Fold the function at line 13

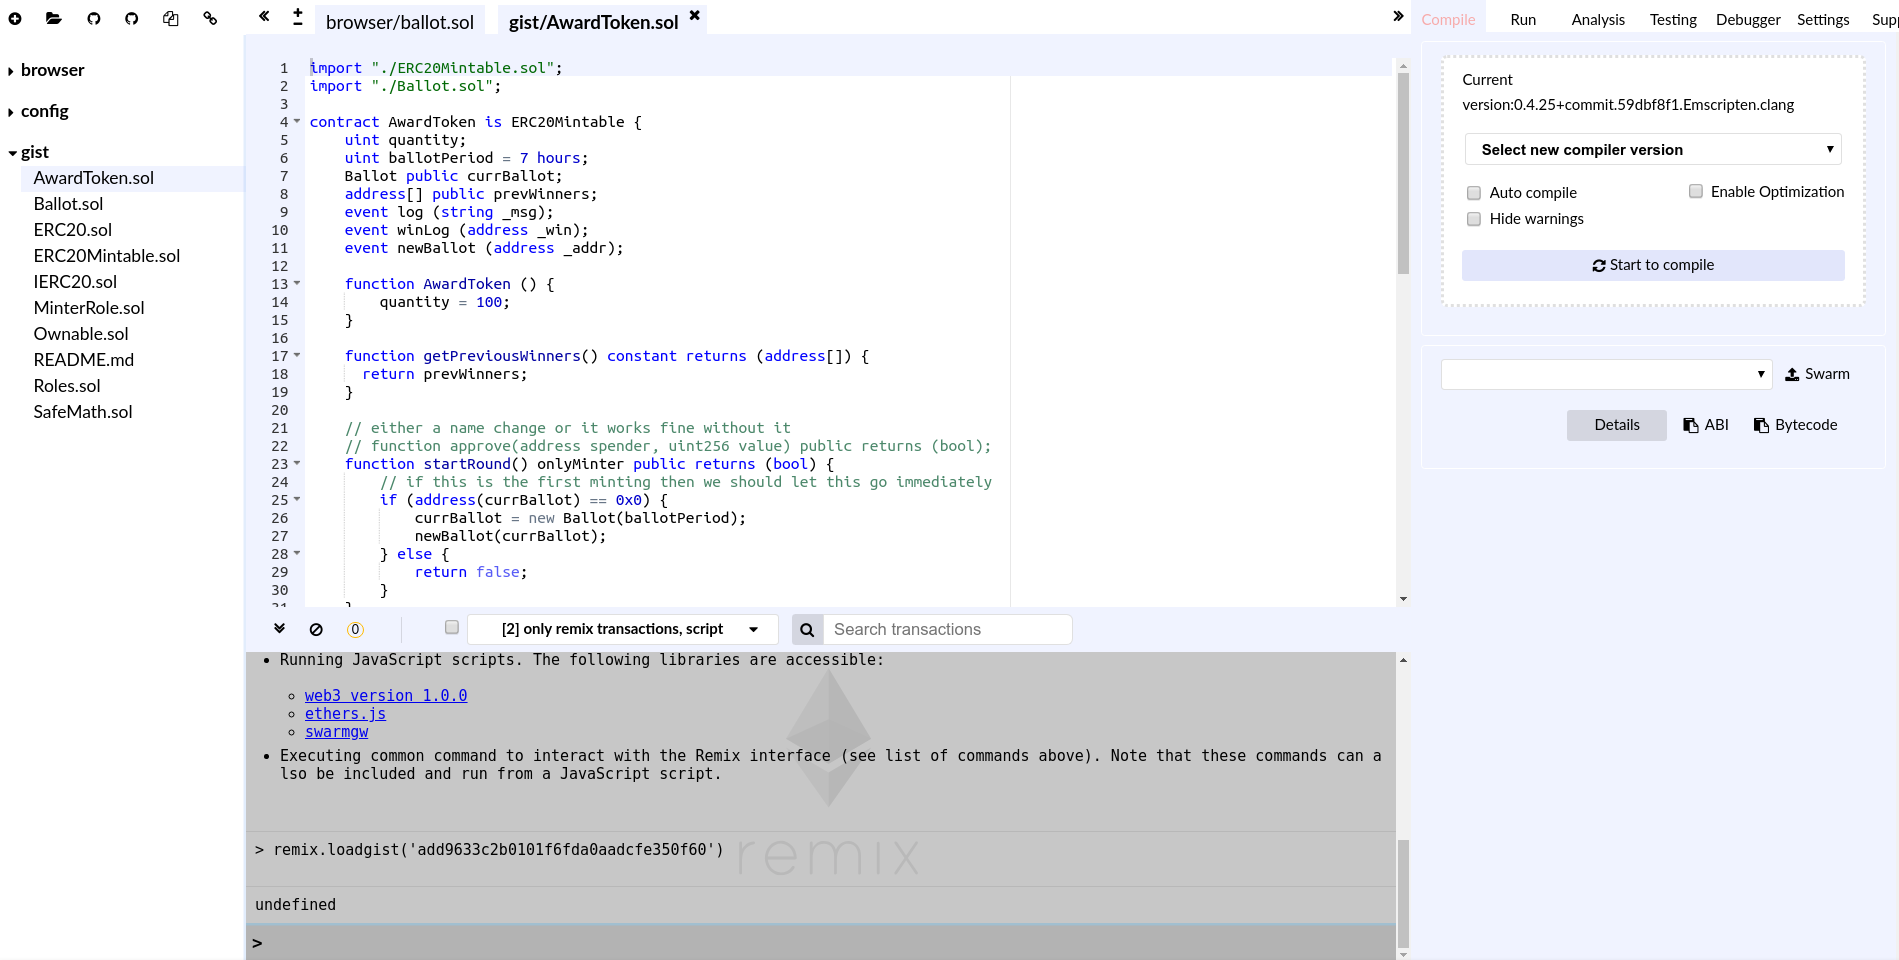[297, 284]
